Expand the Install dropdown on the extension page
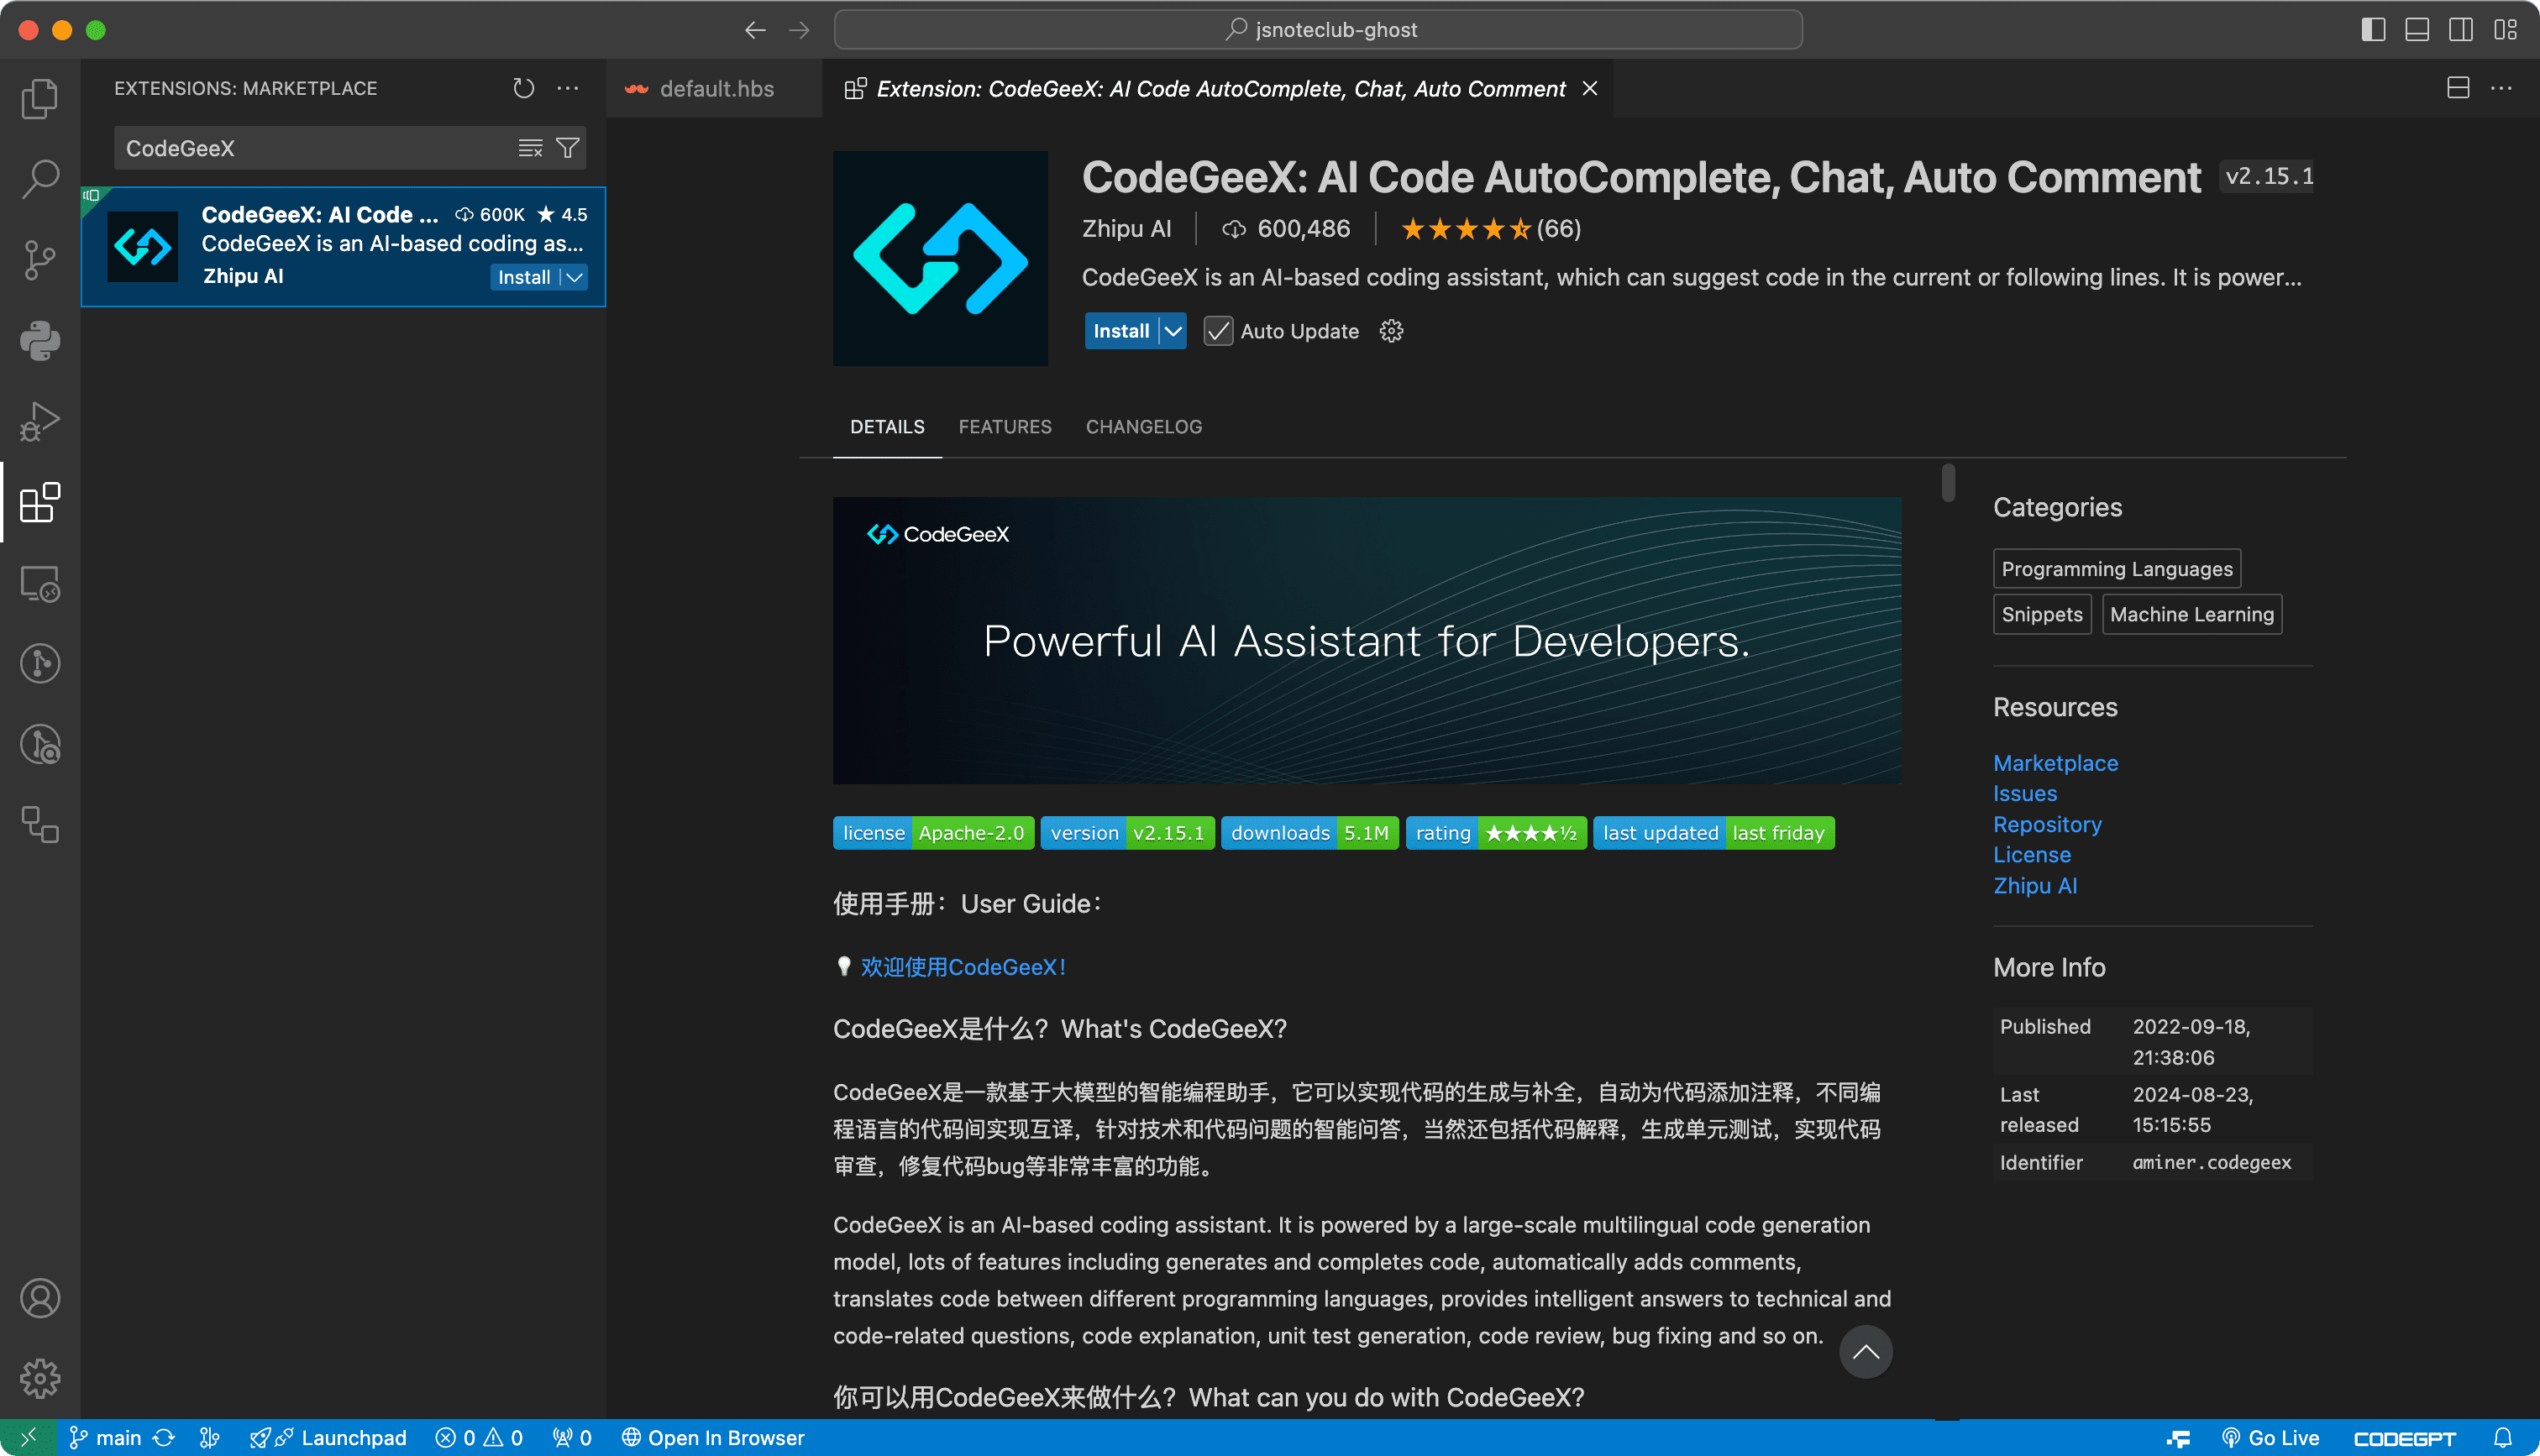 click(1173, 331)
